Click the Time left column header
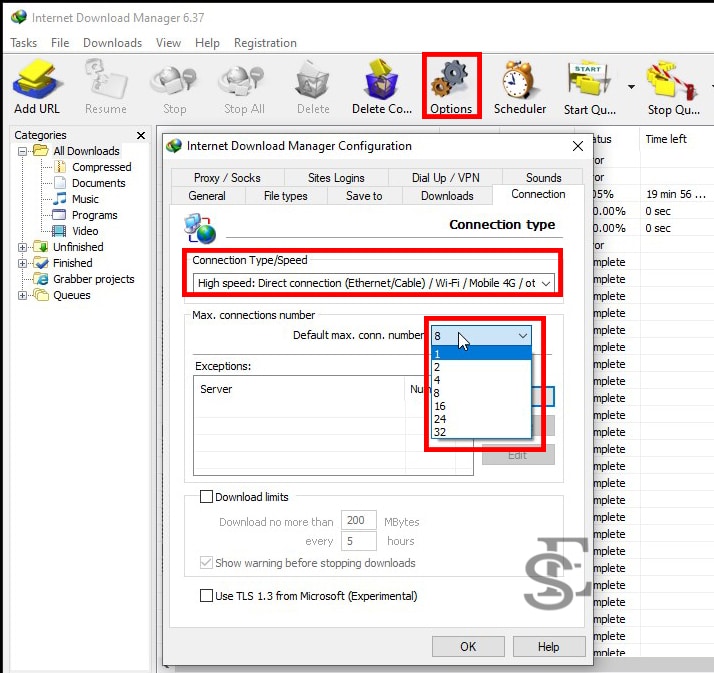Viewport: 714px width, 673px height. 677,139
